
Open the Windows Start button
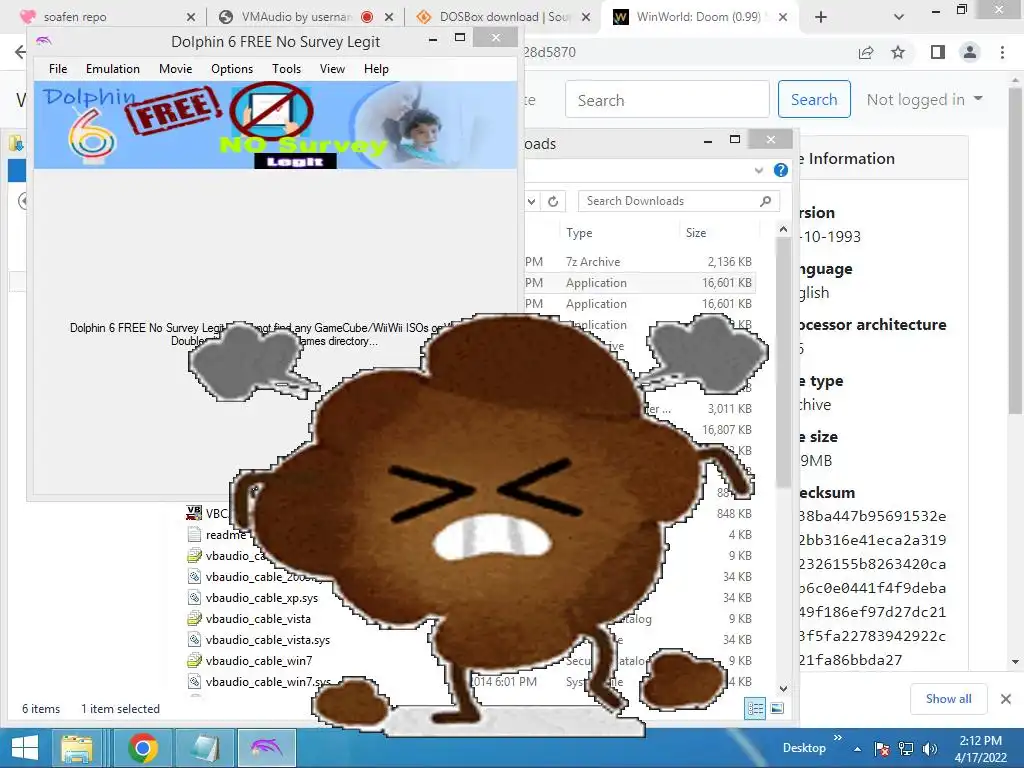pyautogui.click(x=25, y=748)
